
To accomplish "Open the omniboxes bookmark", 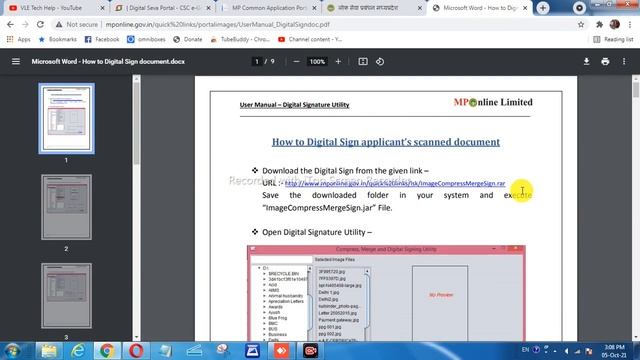I will point(147,39).
